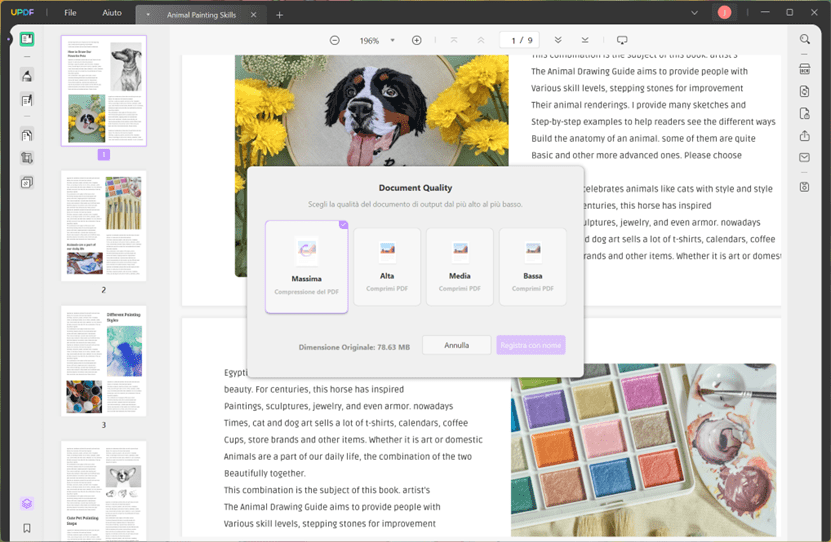Open the OCR recognition tool
Screen dimensions: 831x542
tap(805, 69)
